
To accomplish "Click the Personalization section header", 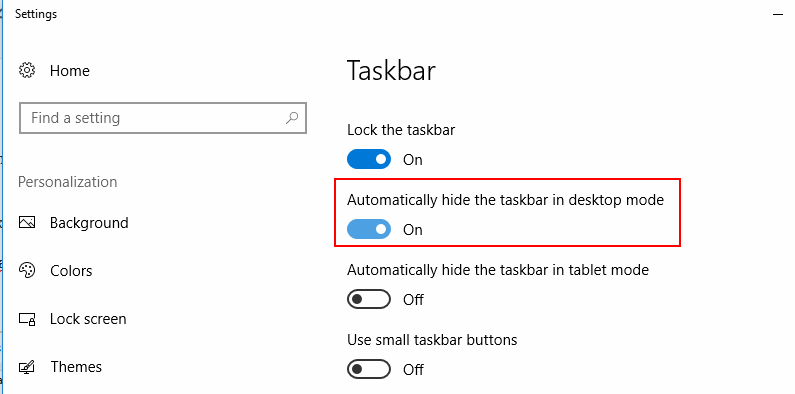I will coord(67,182).
